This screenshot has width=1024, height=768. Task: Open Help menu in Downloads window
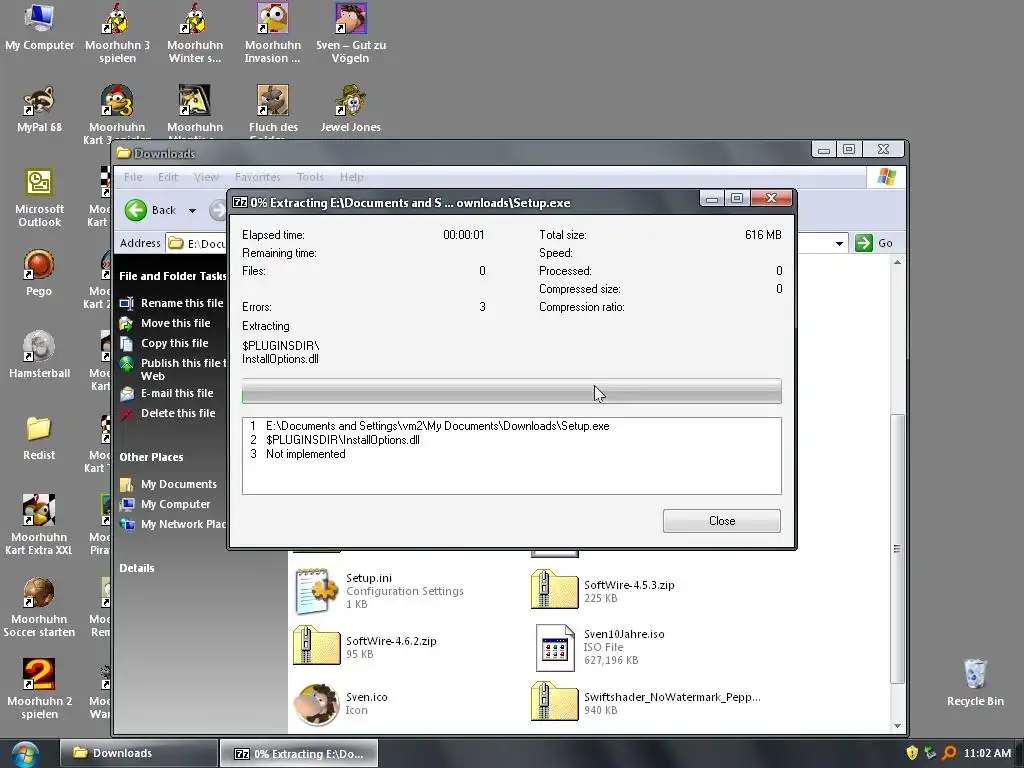point(351,177)
